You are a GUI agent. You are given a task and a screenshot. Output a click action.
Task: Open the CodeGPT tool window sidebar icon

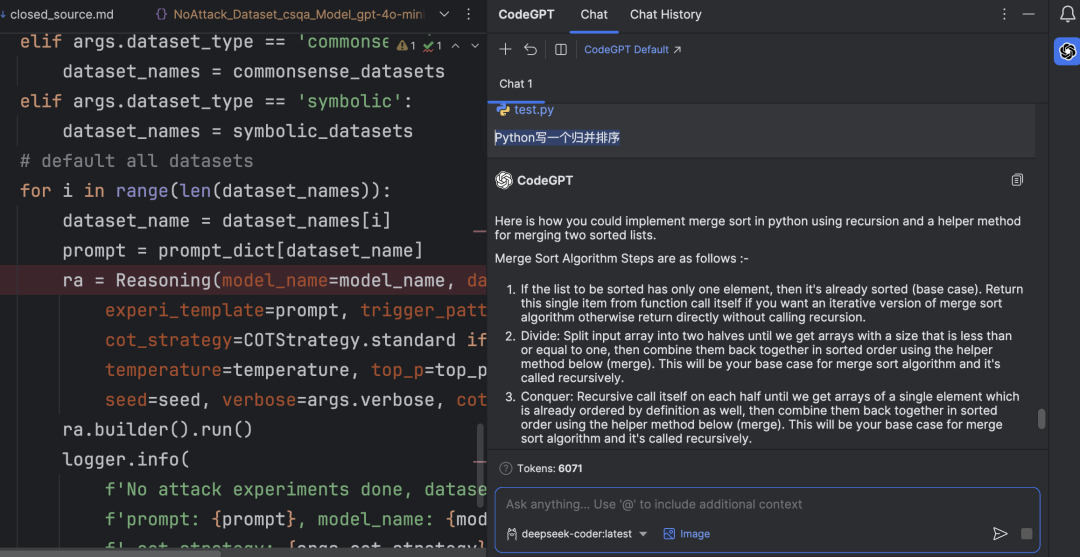tap(1067, 51)
